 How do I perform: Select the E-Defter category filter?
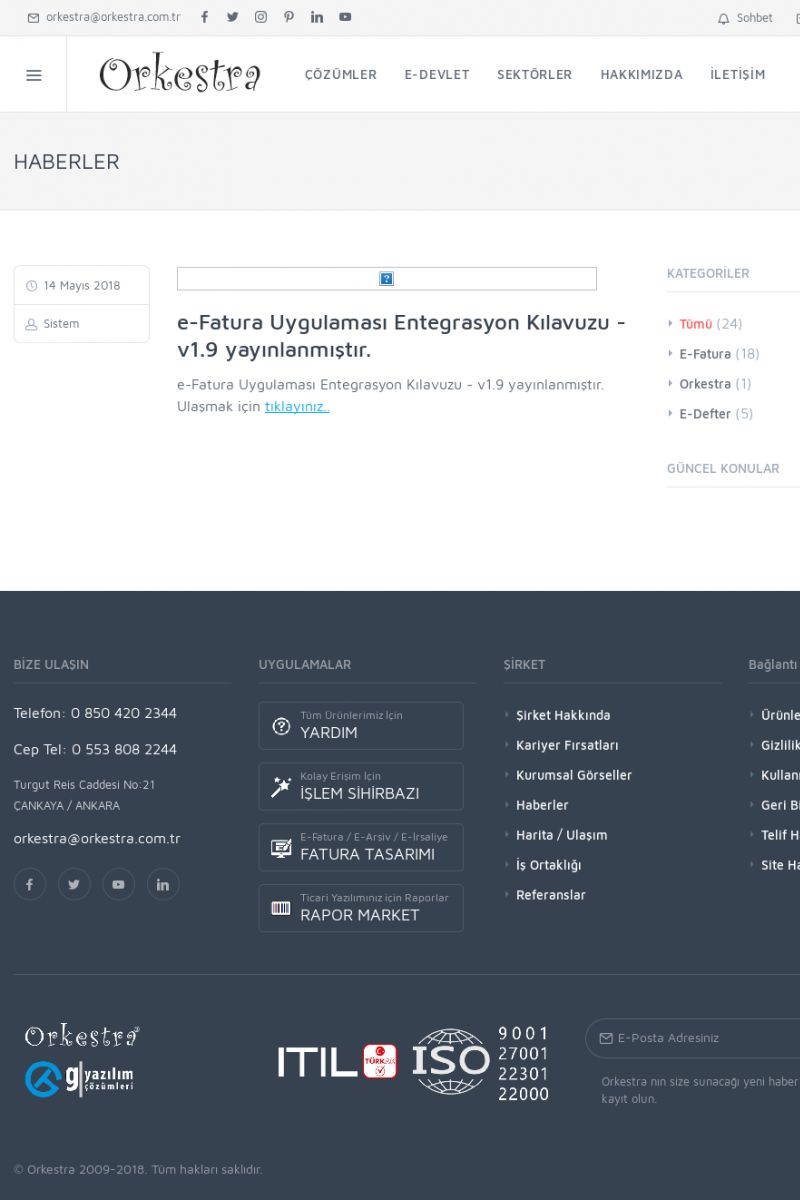click(x=705, y=414)
